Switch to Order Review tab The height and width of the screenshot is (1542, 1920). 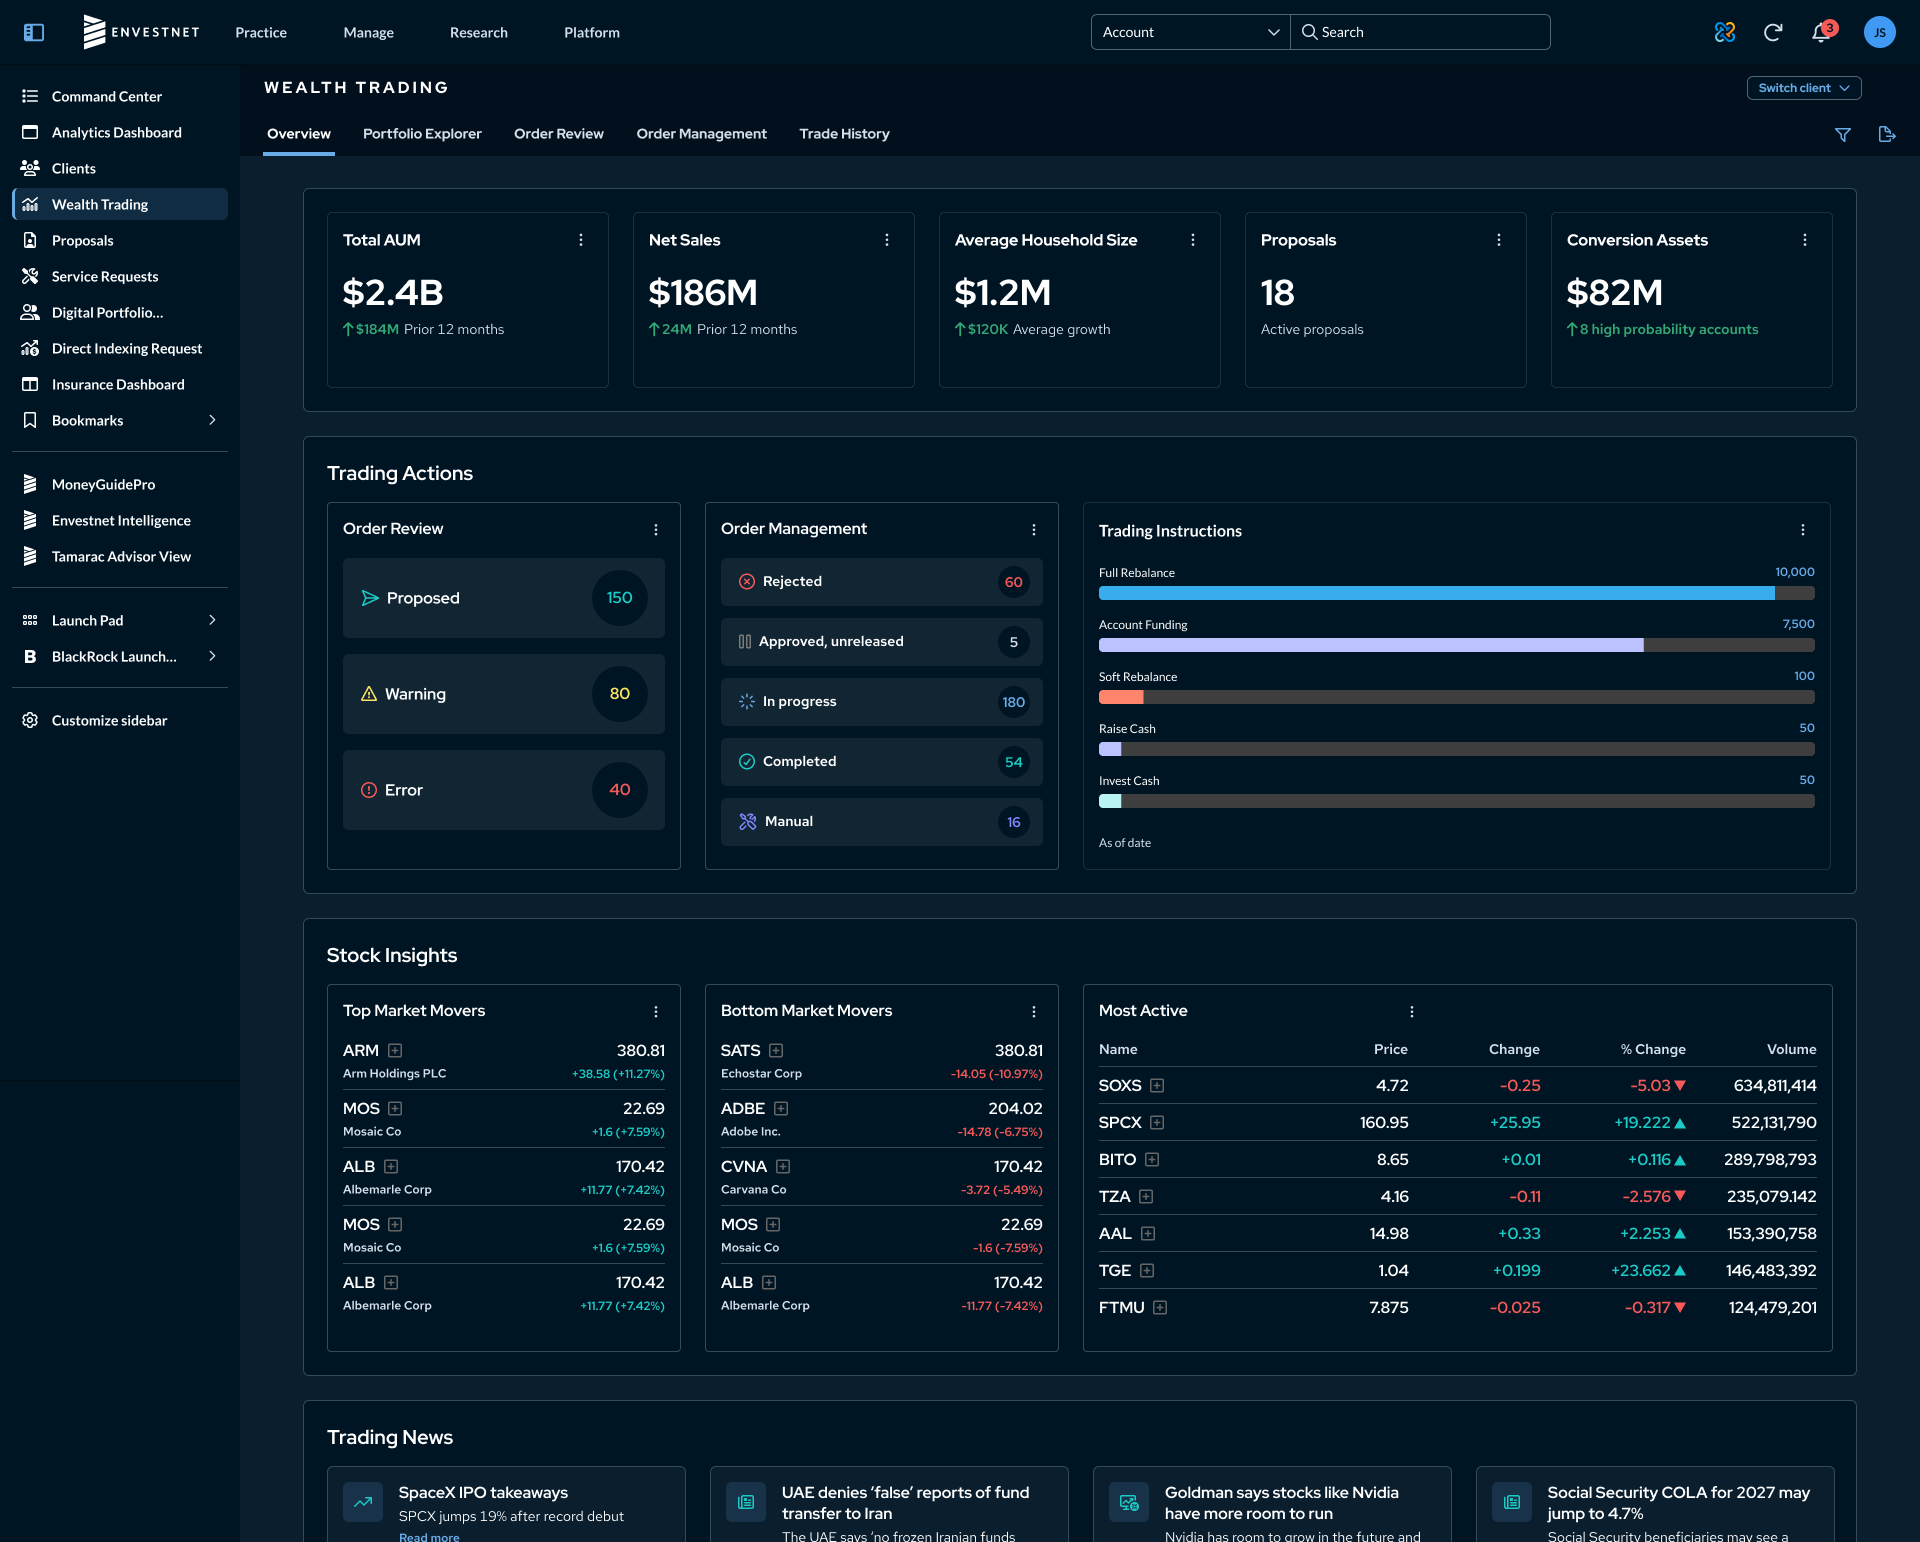click(x=559, y=134)
